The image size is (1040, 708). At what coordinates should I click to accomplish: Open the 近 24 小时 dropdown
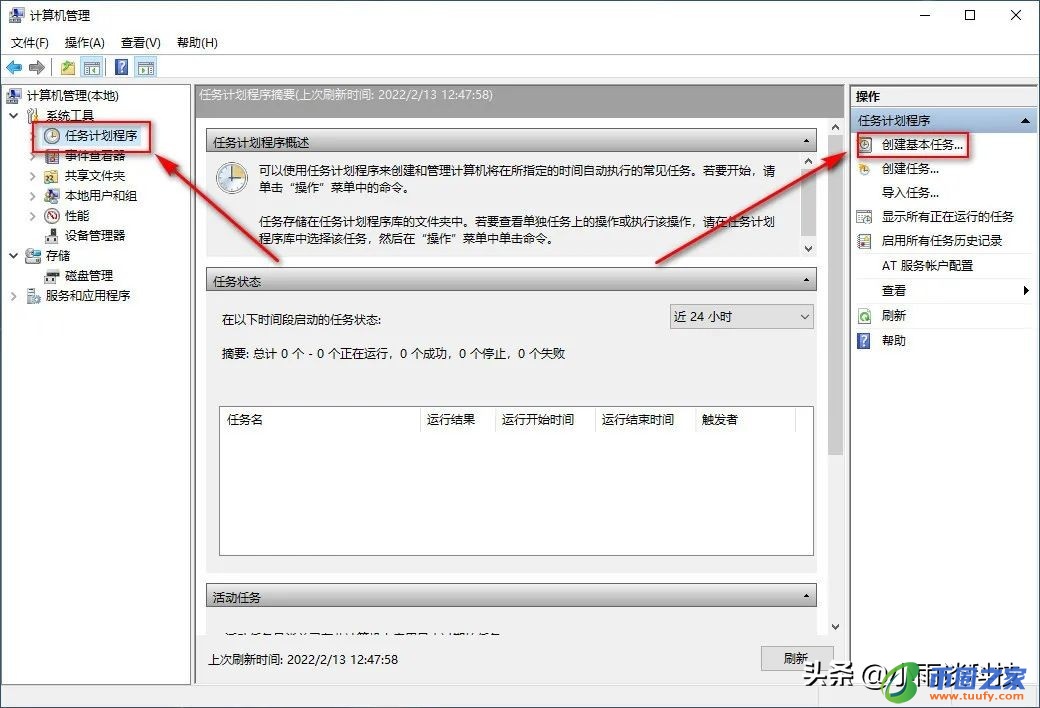740,316
